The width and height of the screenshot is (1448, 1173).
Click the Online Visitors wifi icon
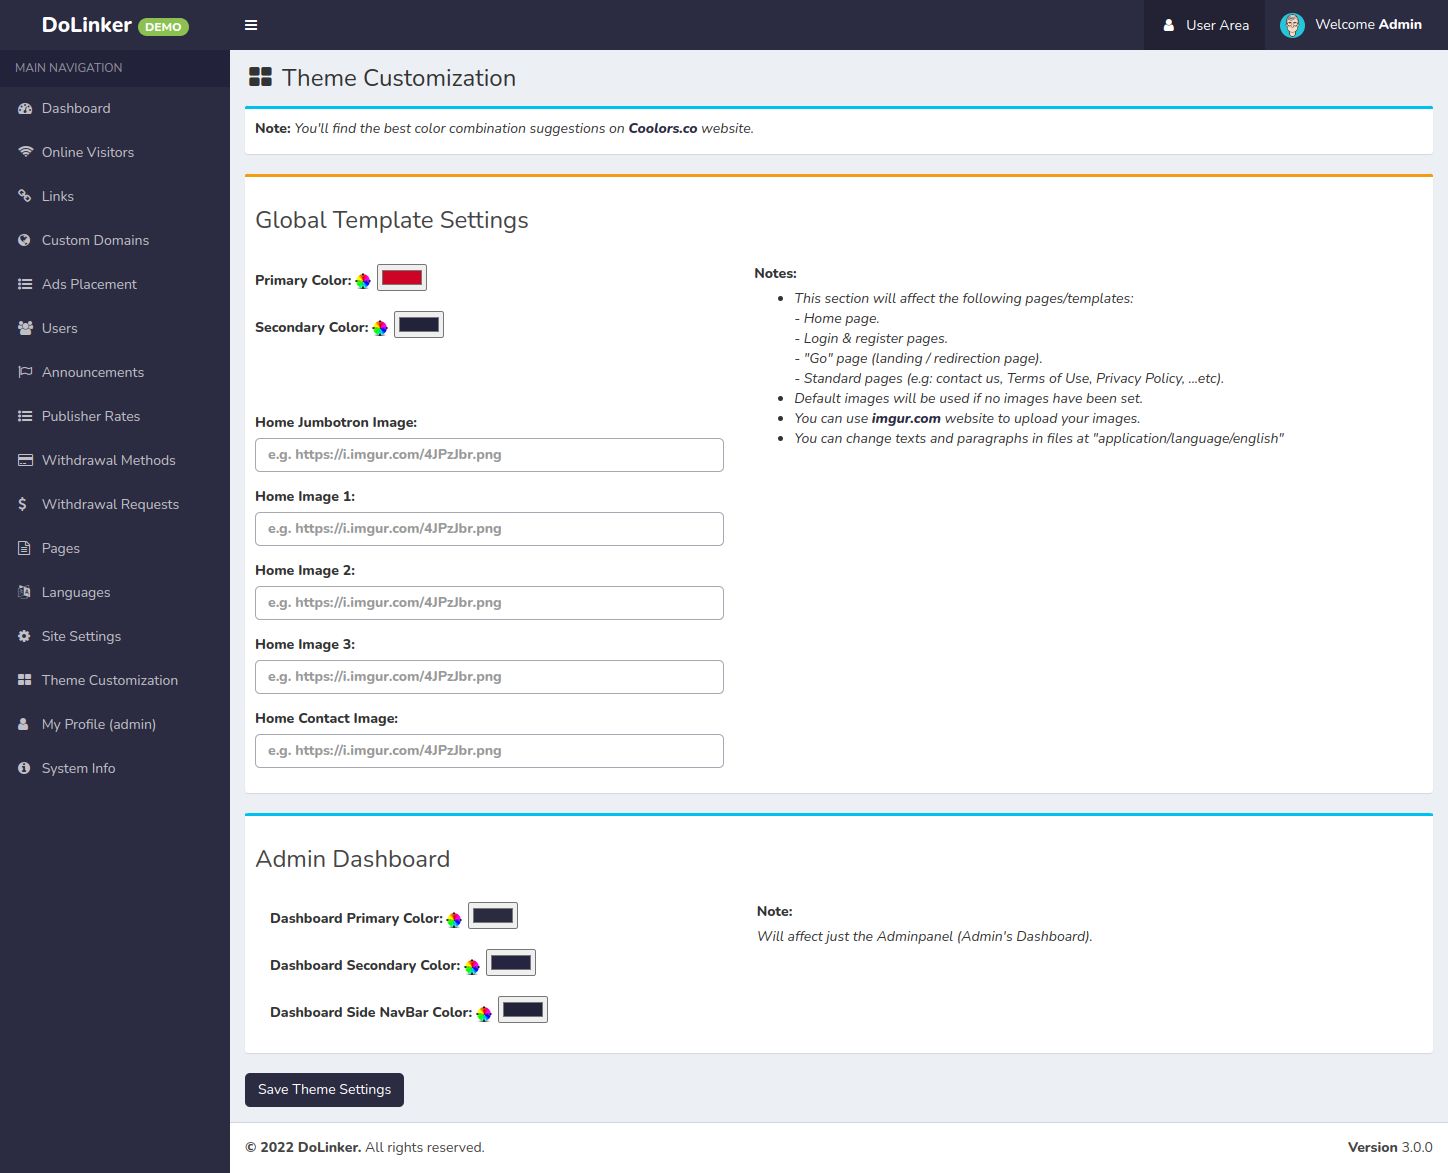(x=25, y=152)
